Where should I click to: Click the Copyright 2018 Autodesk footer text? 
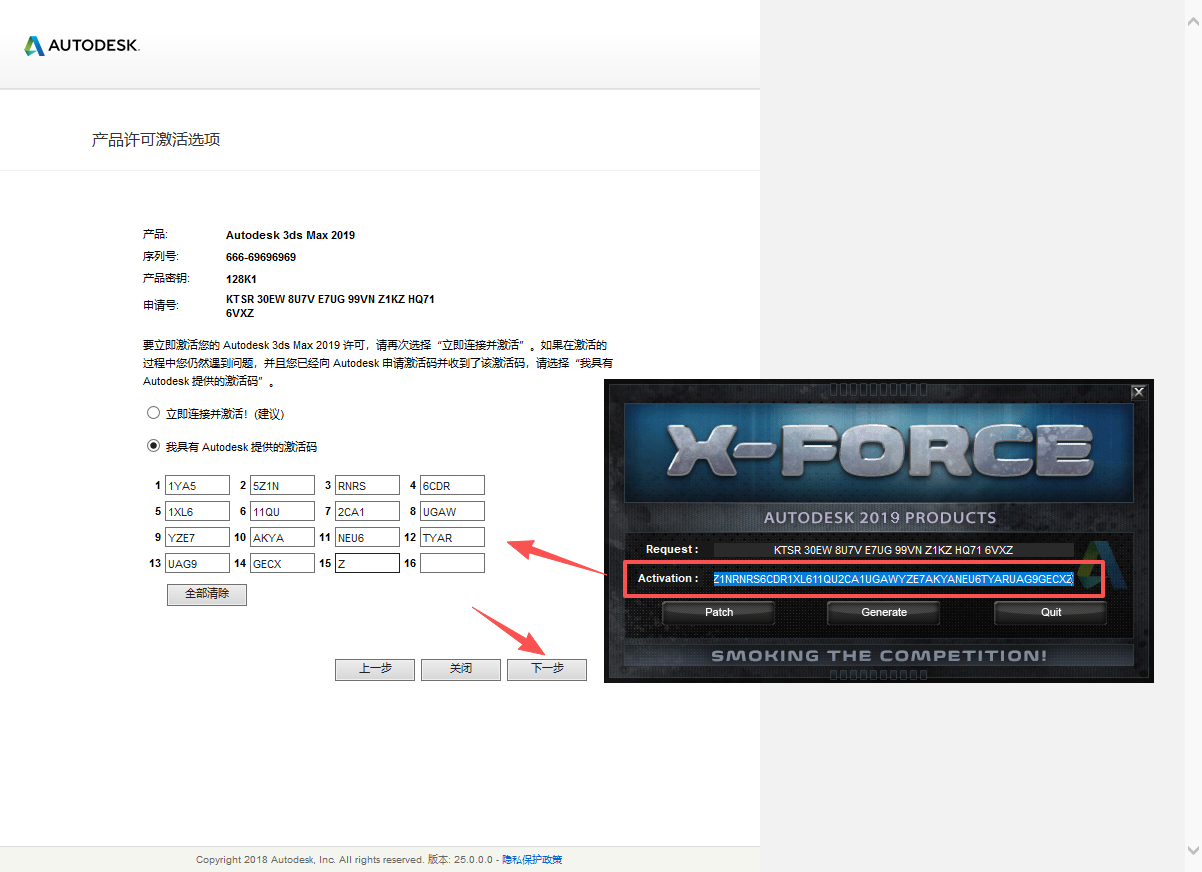(x=310, y=859)
